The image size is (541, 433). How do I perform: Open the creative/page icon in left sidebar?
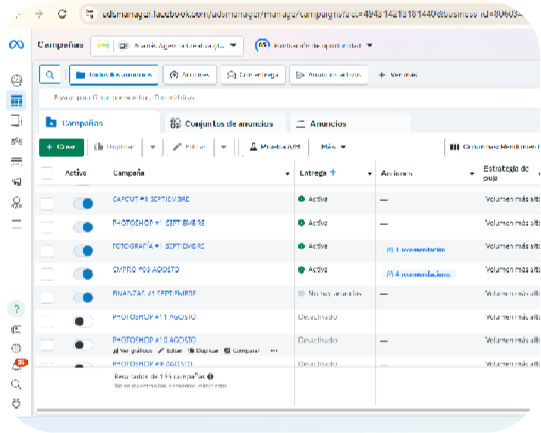(16, 121)
